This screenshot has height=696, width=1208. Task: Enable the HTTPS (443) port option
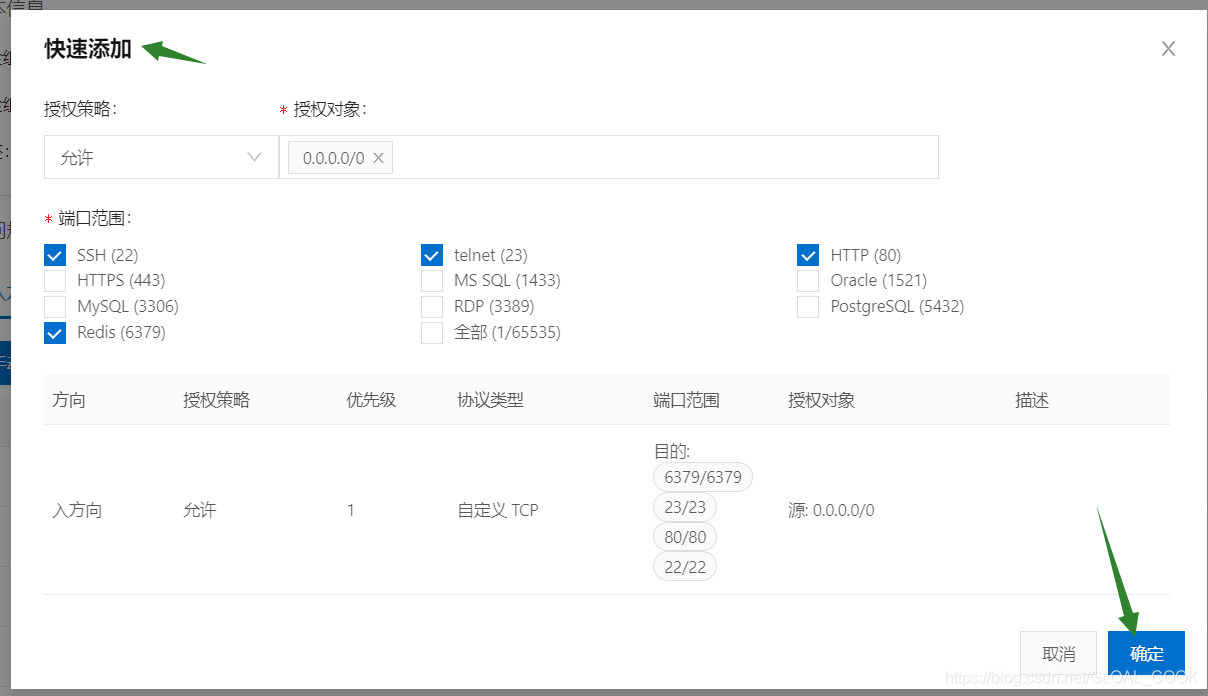(x=55, y=281)
